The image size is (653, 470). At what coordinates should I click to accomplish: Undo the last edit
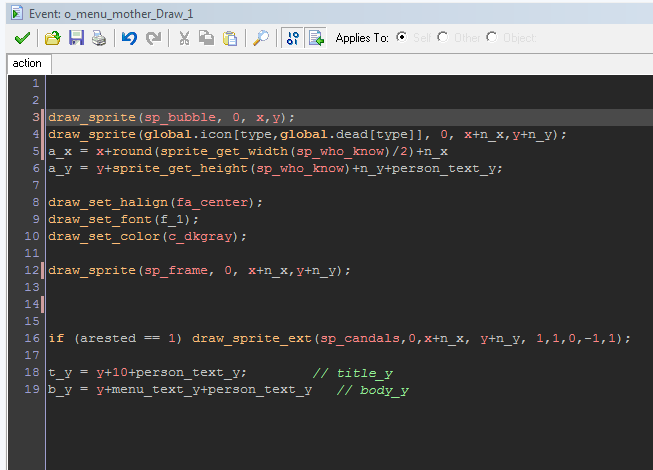tap(130, 38)
